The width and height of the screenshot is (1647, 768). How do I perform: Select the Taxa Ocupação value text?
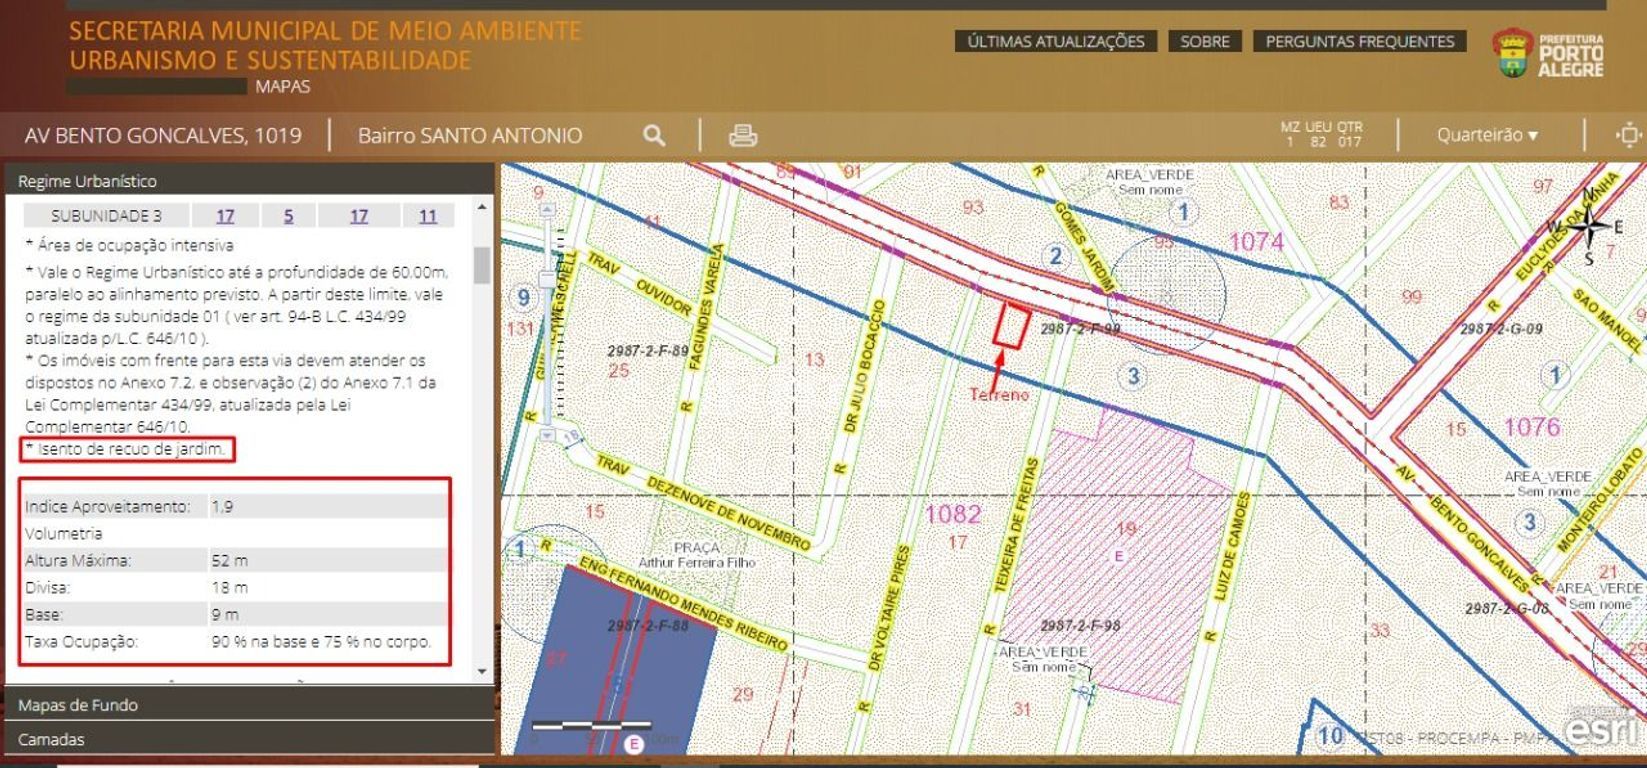[321, 642]
